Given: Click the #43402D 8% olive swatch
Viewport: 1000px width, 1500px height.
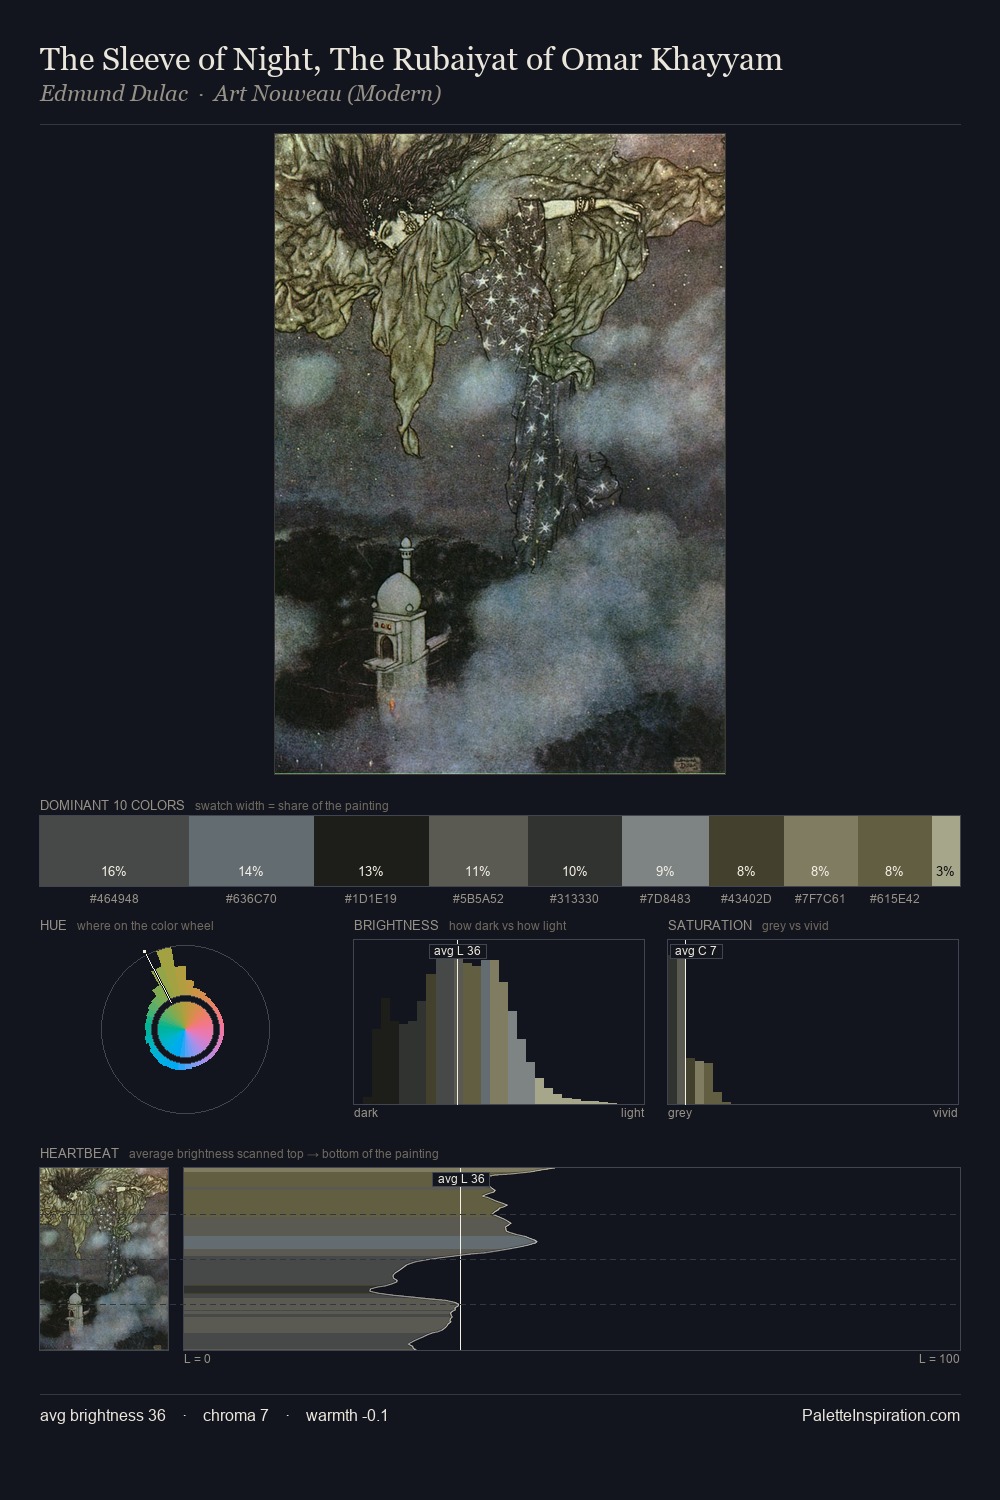Looking at the screenshot, I should [x=746, y=851].
